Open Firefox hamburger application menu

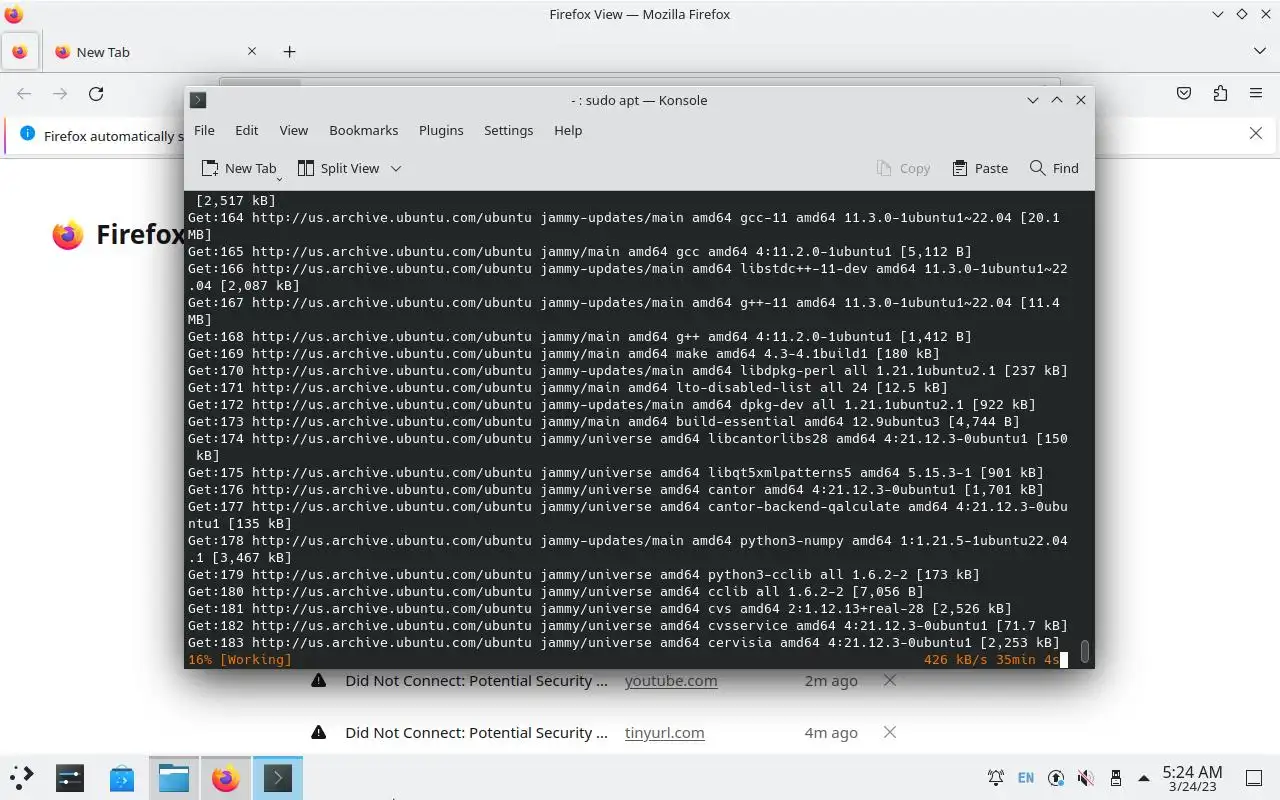coord(1256,93)
